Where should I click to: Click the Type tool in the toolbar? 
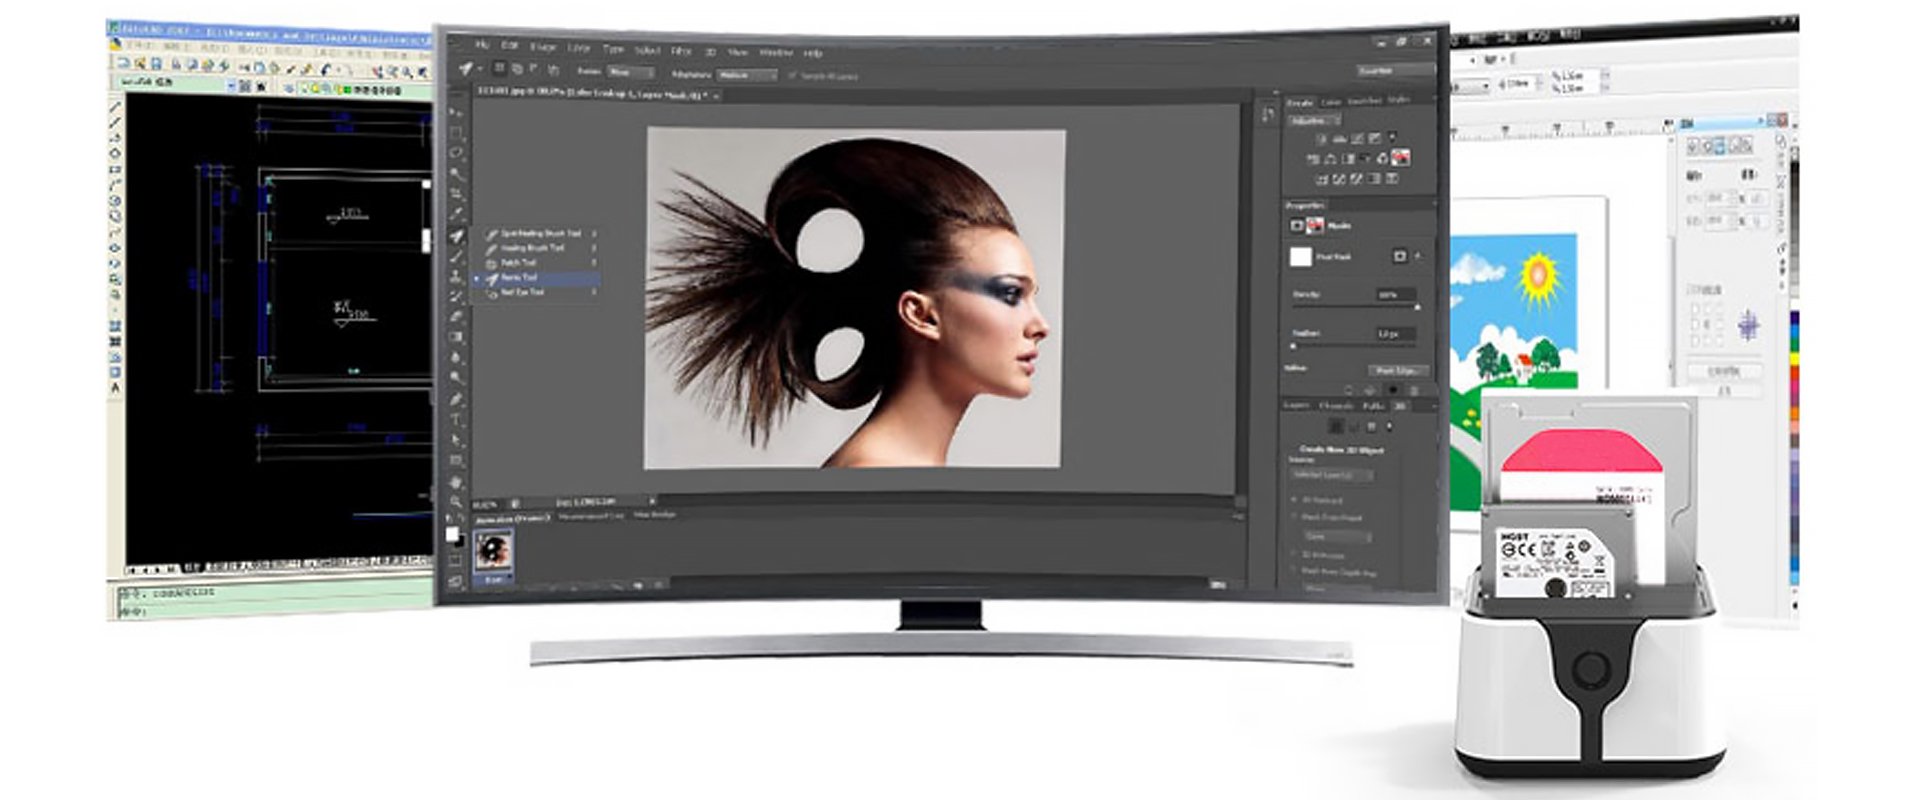point(456,420)
